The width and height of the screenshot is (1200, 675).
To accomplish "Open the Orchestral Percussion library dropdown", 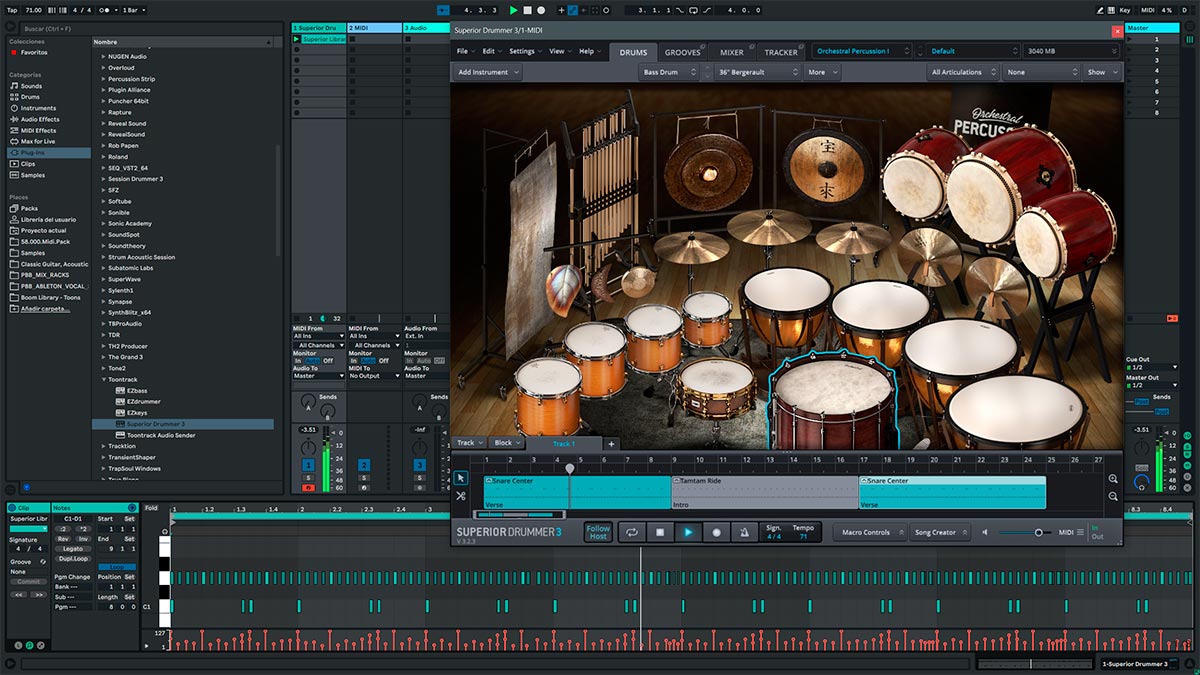I will pos(864,51).
